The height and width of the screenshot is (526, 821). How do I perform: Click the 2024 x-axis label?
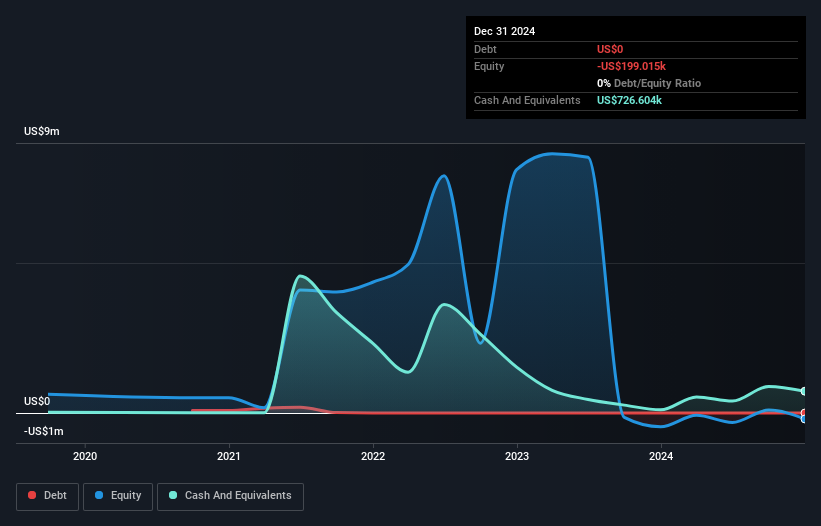click(661, 456)
